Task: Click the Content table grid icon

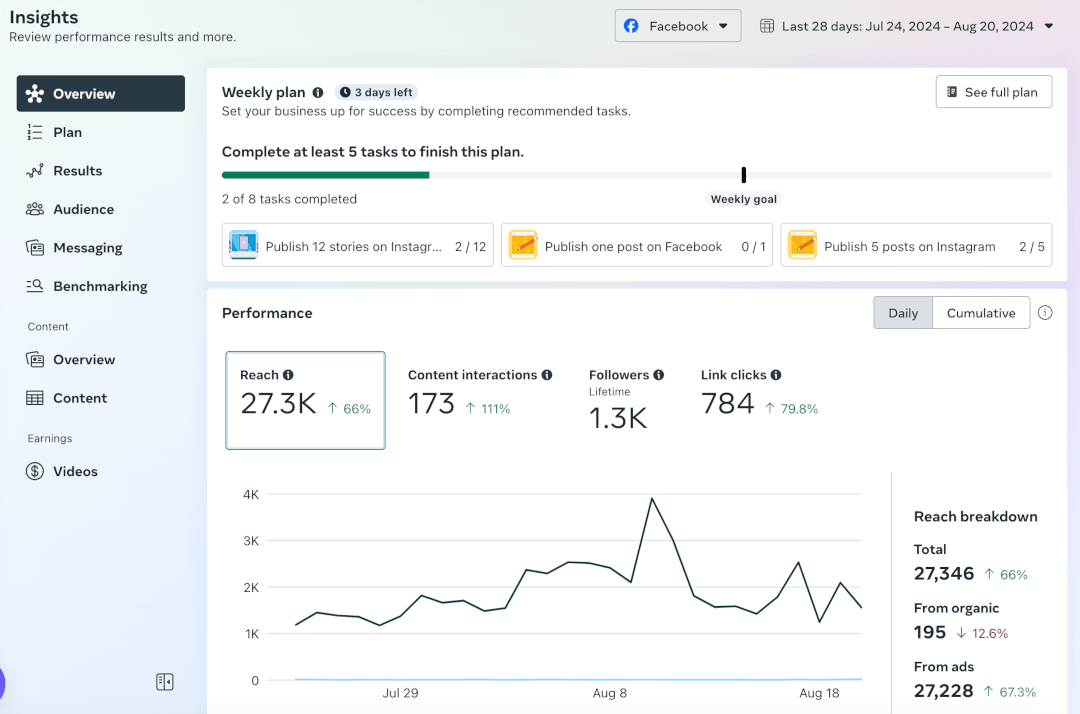Action: 34,398
